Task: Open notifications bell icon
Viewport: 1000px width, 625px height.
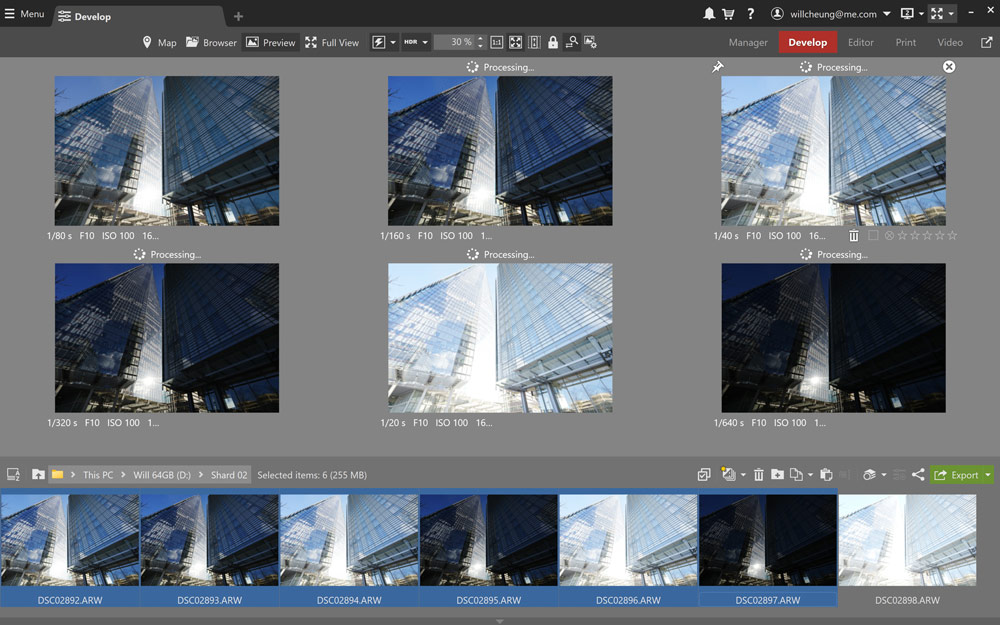Action: 709,13
